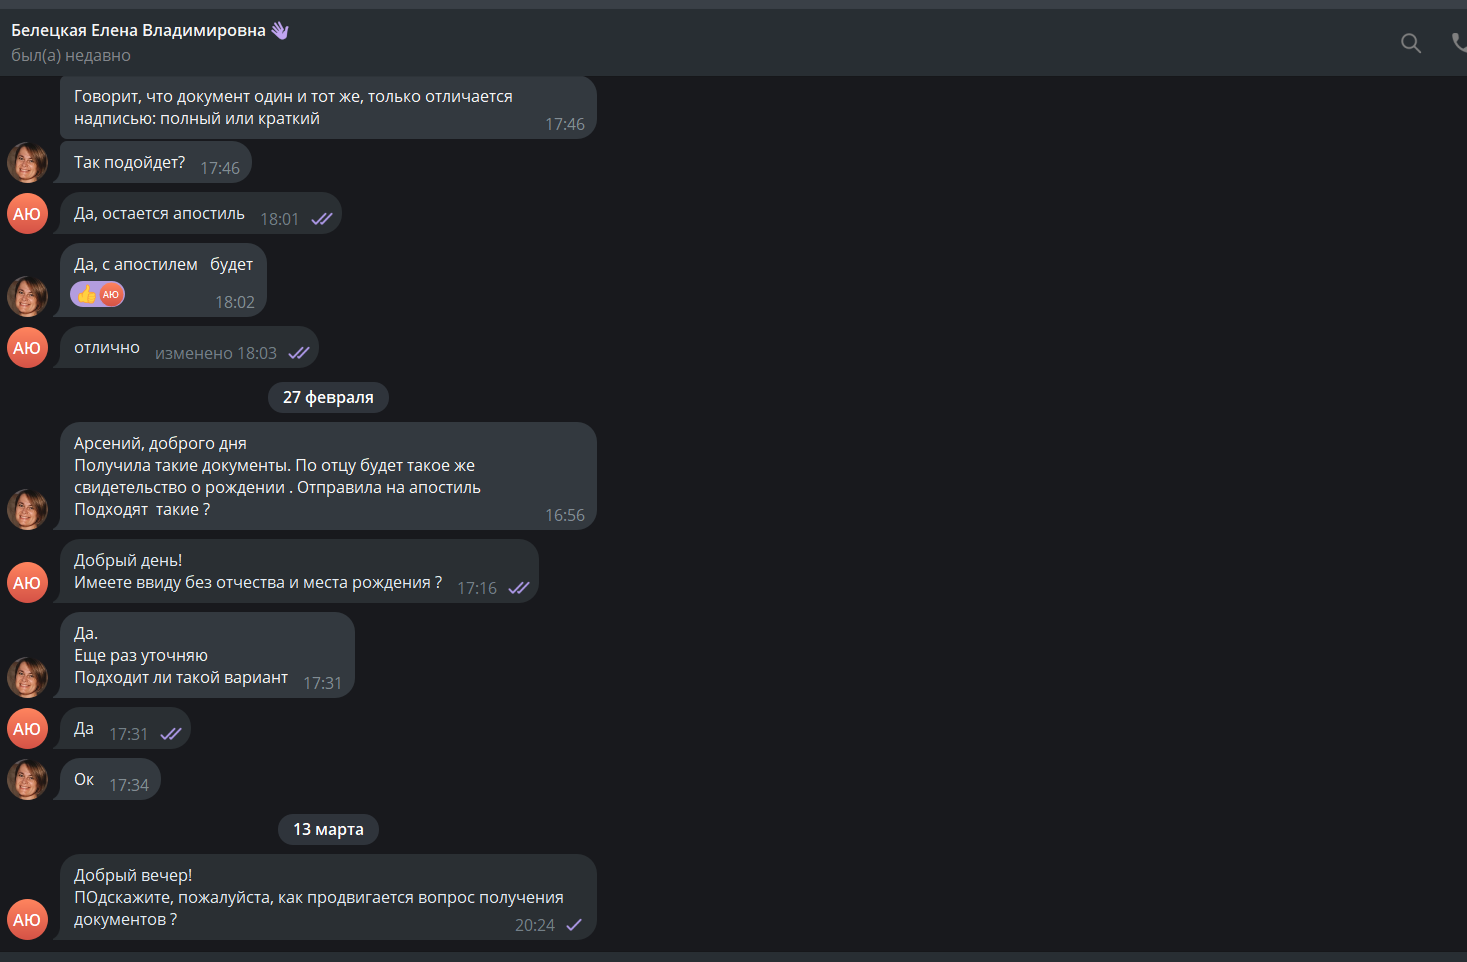This screenshot has width=1467, height=962.
Task: Select the 'Подходит ли такой вариант' message
Action: (207, 655)
